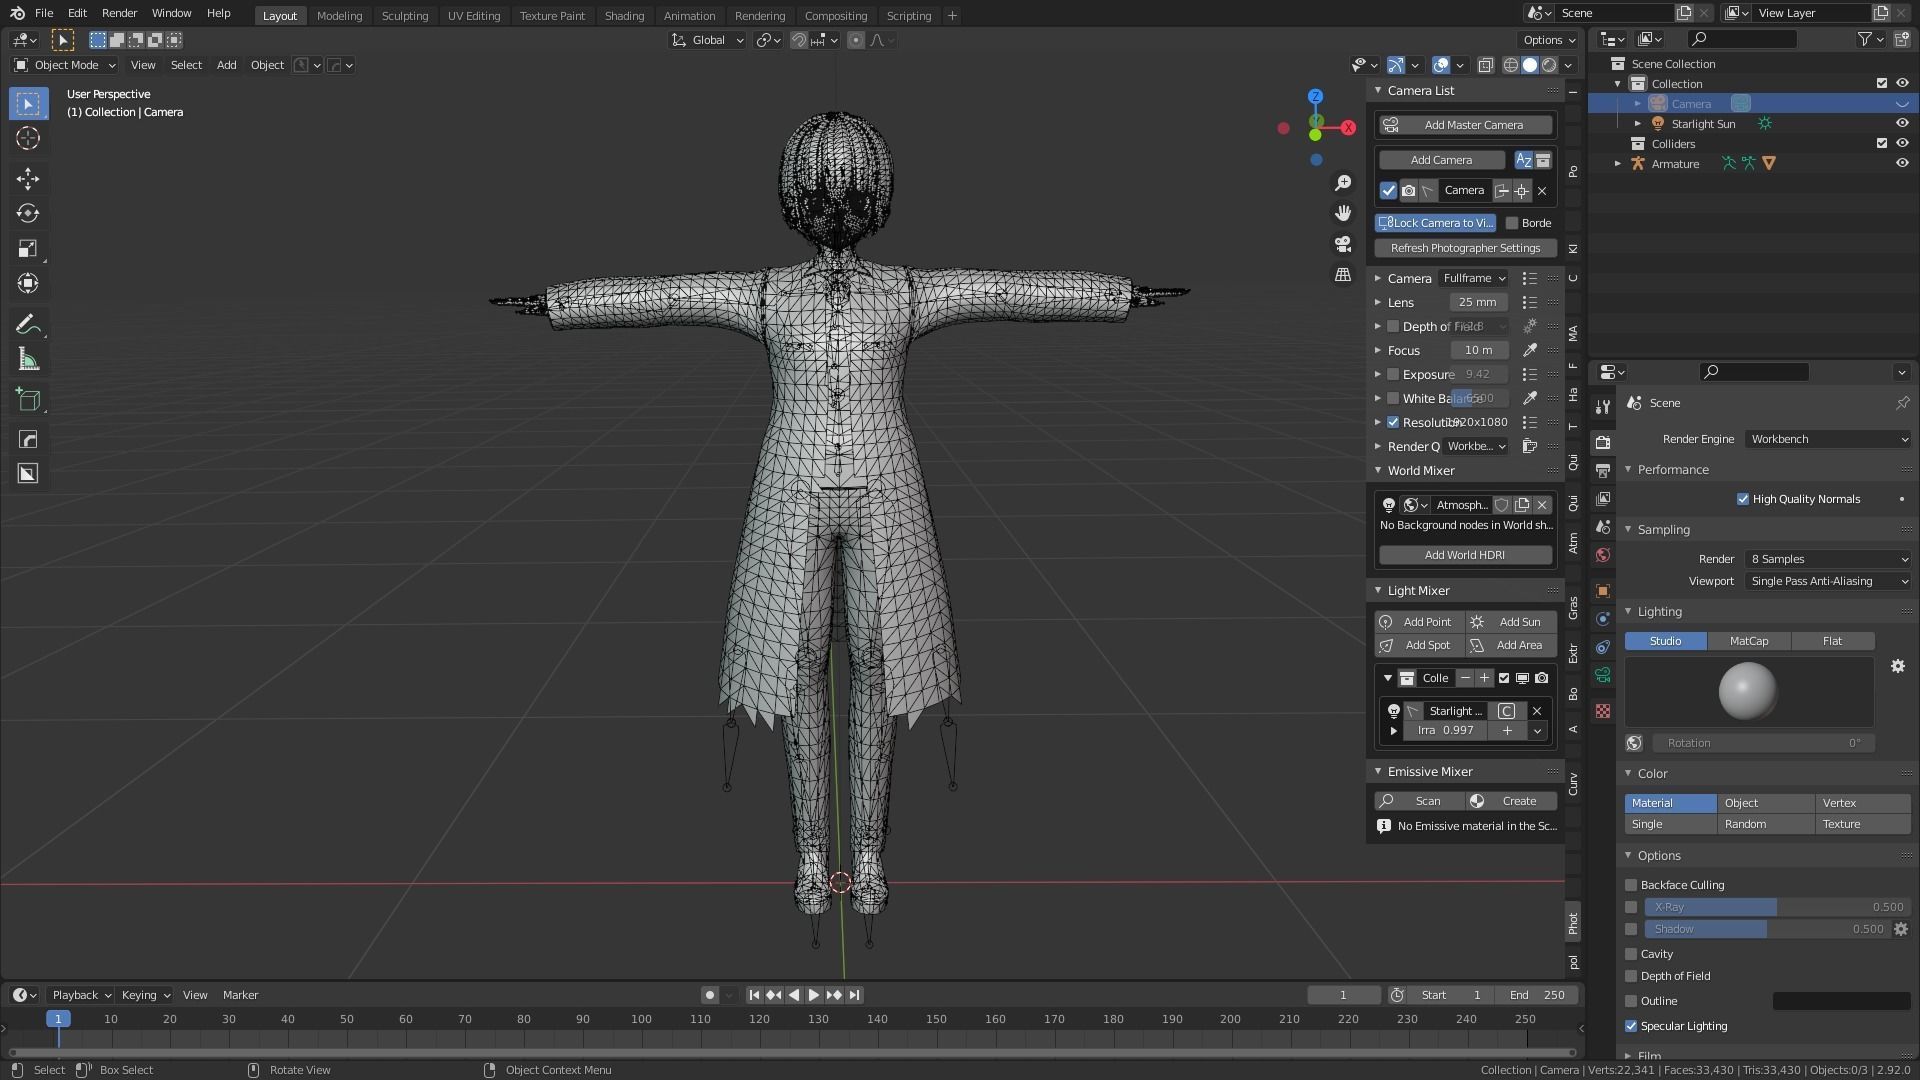Viewport: 1920px width, 1080px height.
Task: Open studio light settings gear icon
Action: pos(1898,666)
